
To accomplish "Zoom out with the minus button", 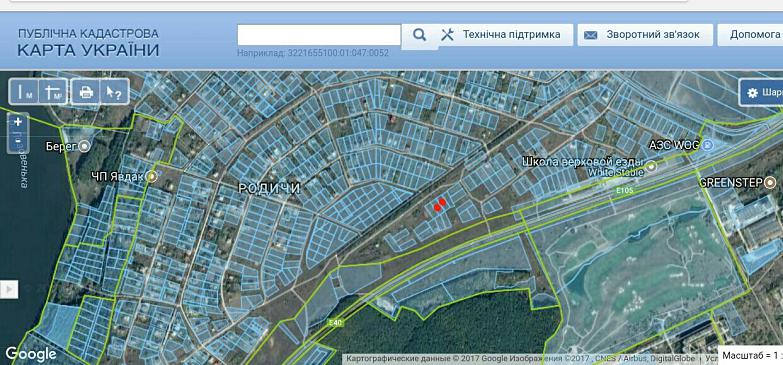I will point(18,142).
